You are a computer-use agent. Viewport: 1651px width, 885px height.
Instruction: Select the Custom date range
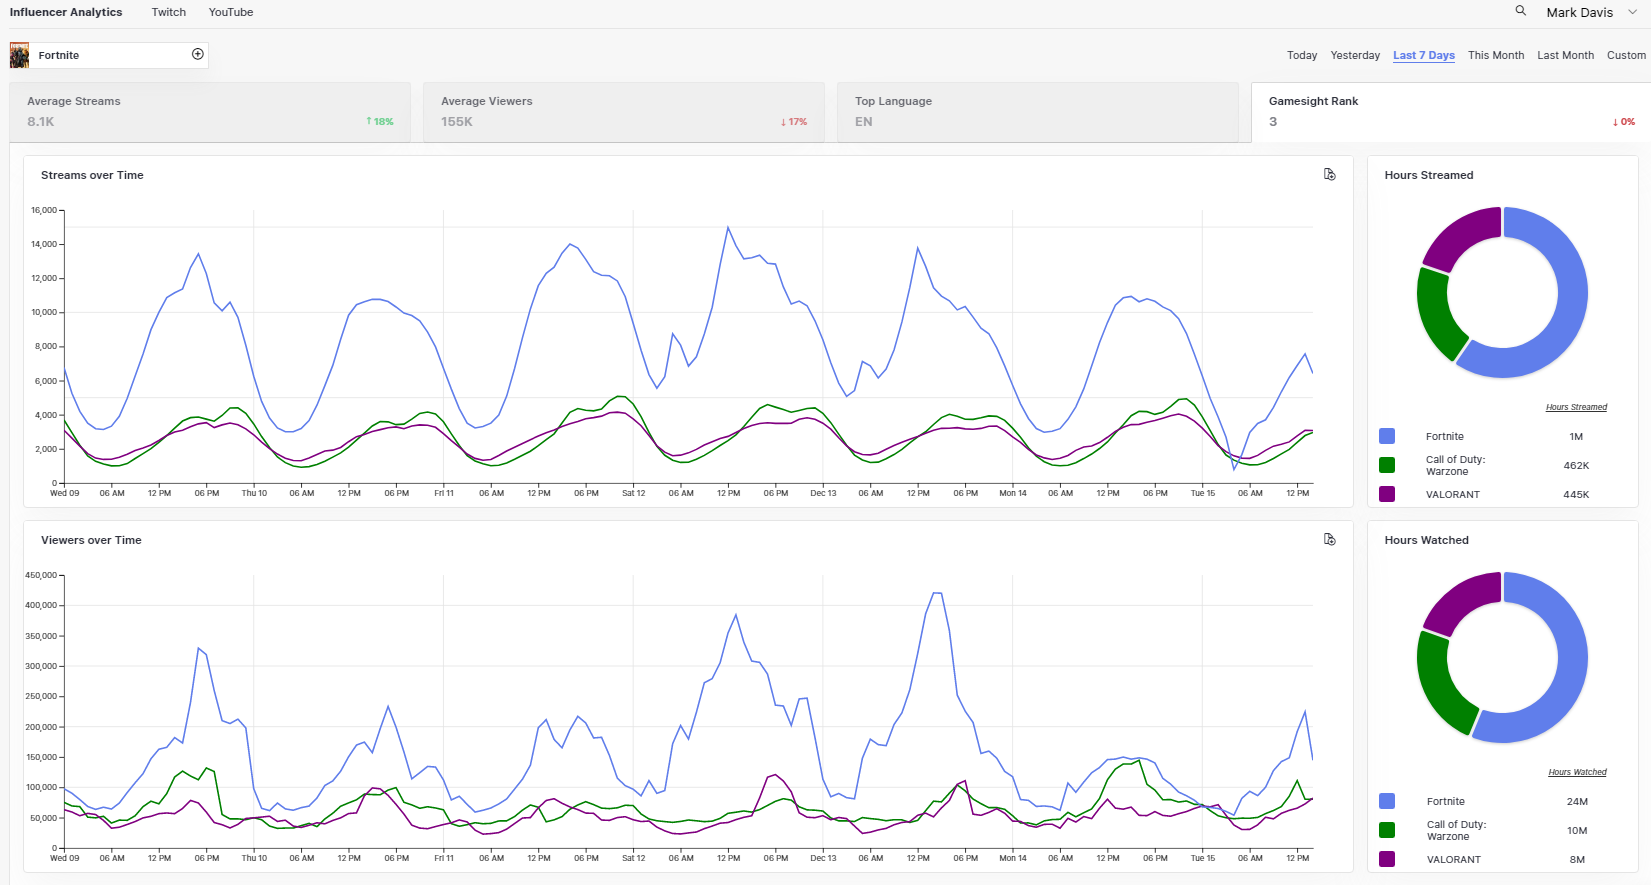1626,55
